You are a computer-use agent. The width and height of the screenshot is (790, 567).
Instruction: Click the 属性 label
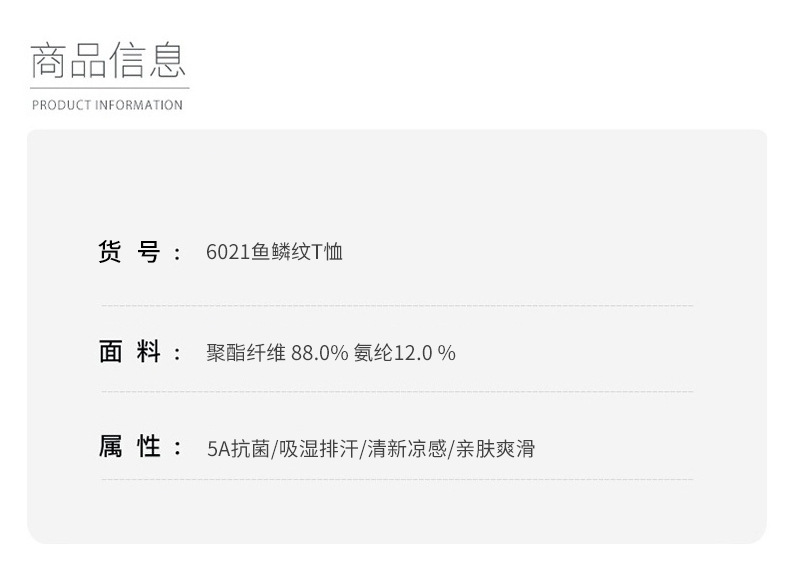(x=130, y=447)
